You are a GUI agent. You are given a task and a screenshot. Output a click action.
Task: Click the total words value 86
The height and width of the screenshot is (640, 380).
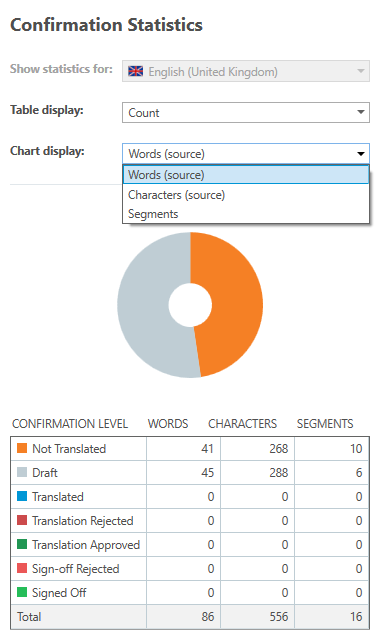tap(207, 616)
